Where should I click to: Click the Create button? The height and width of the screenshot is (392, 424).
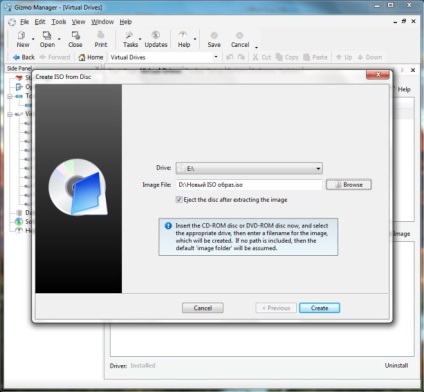[x=319, y=308]
